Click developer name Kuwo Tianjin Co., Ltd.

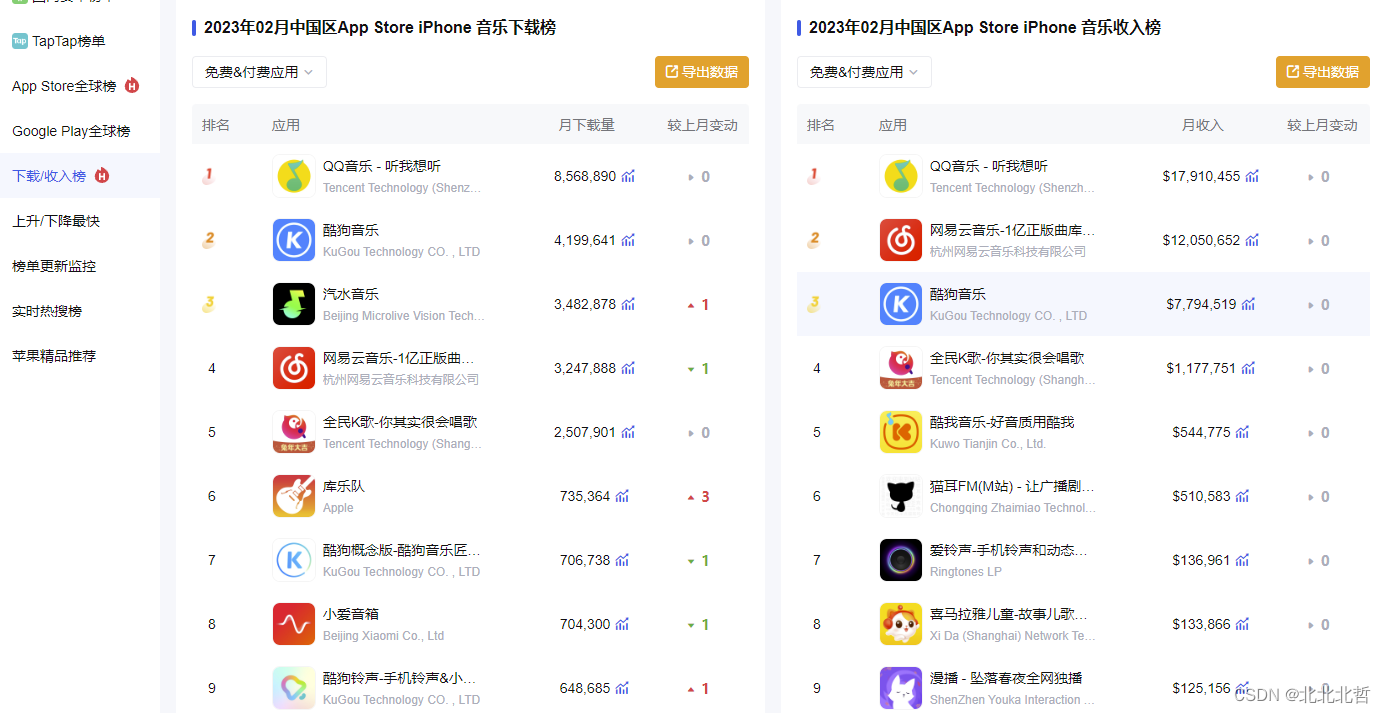(988, 444)
